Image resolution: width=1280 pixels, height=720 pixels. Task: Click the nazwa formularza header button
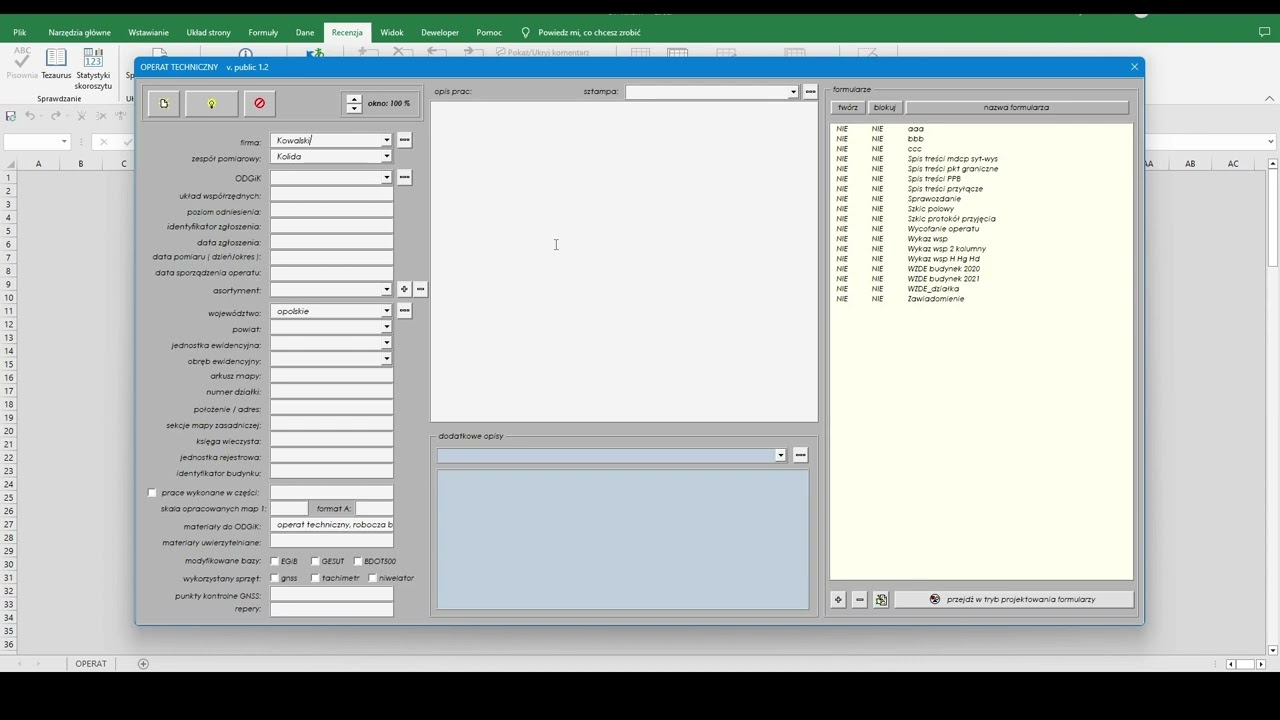pyautogui.click(x=1017, y=107)
